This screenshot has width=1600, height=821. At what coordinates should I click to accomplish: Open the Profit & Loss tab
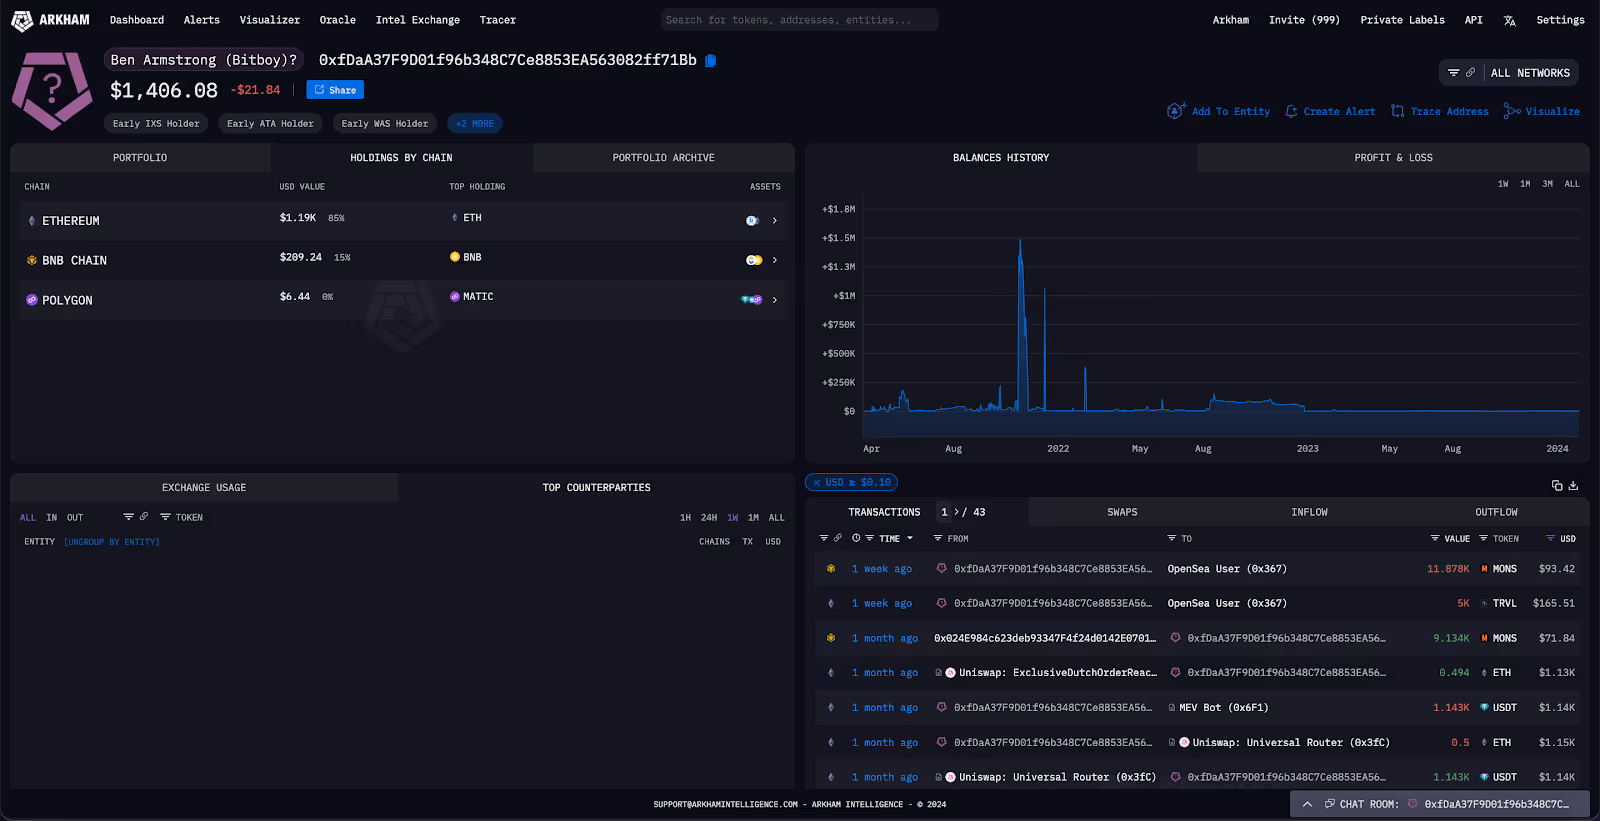click(x=1393, y=158)
